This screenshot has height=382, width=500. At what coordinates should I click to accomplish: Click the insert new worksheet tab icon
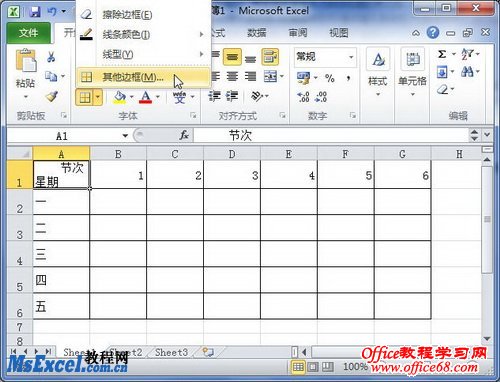click(208, 352)
